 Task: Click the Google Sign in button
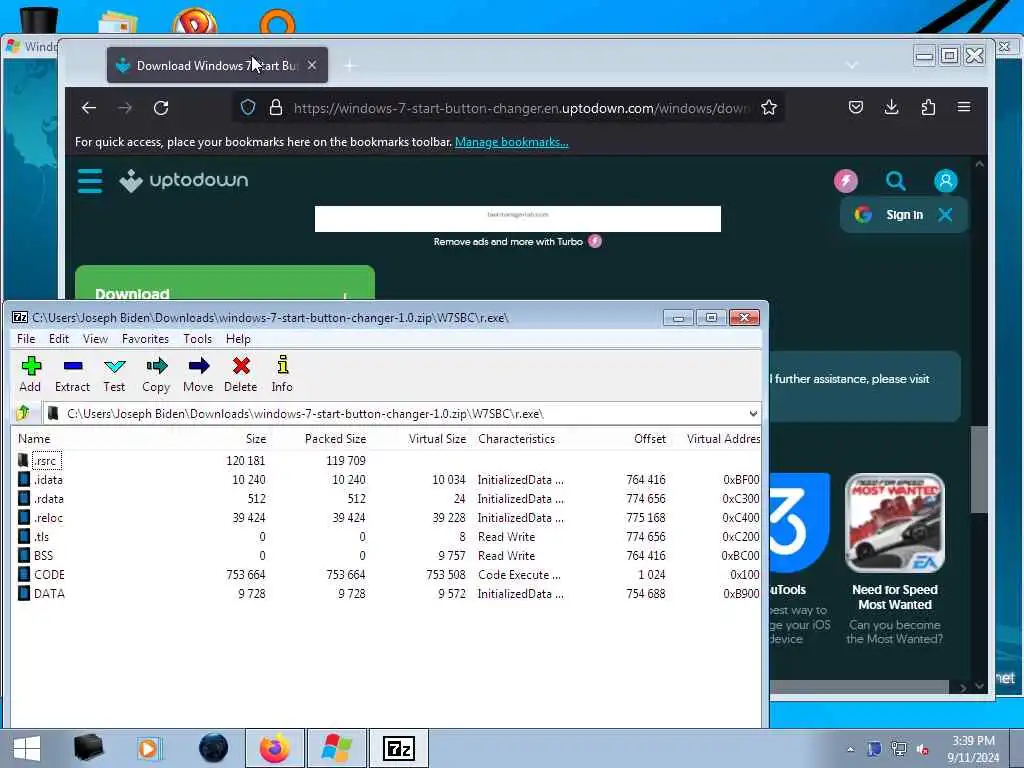click(x=889, y=215)
